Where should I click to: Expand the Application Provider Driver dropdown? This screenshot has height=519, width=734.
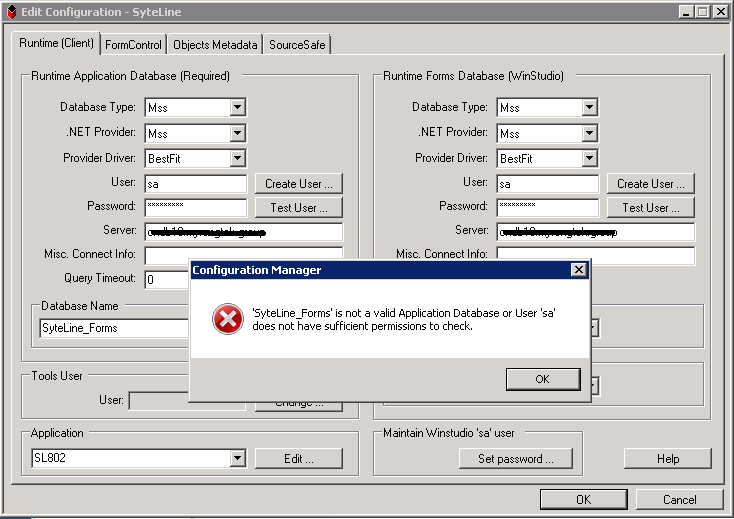(x=238, y=158)
